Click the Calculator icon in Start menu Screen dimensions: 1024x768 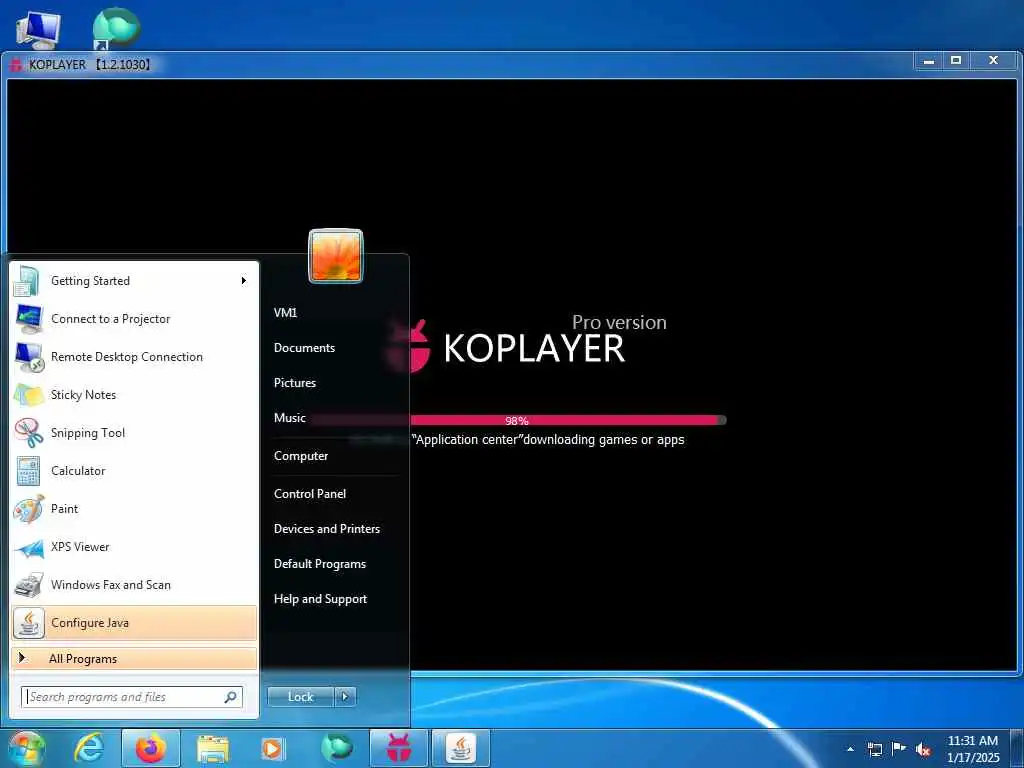click(x=29, y=471)
